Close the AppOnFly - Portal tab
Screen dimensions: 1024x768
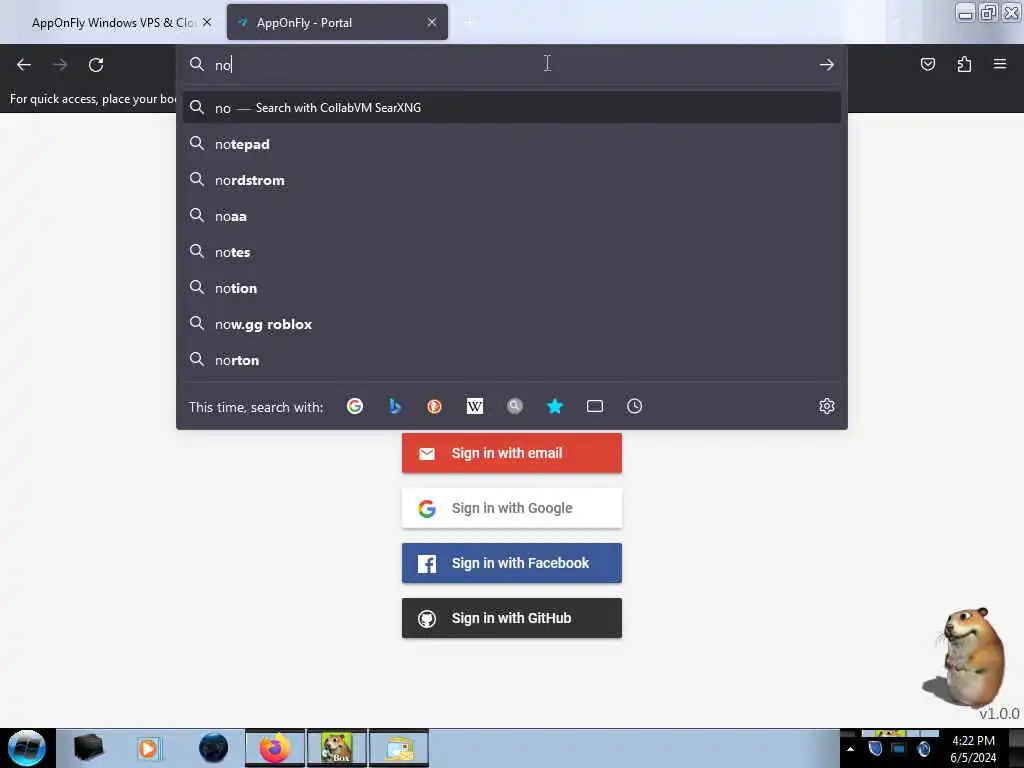pyautogui.click(x=432, y=22)
